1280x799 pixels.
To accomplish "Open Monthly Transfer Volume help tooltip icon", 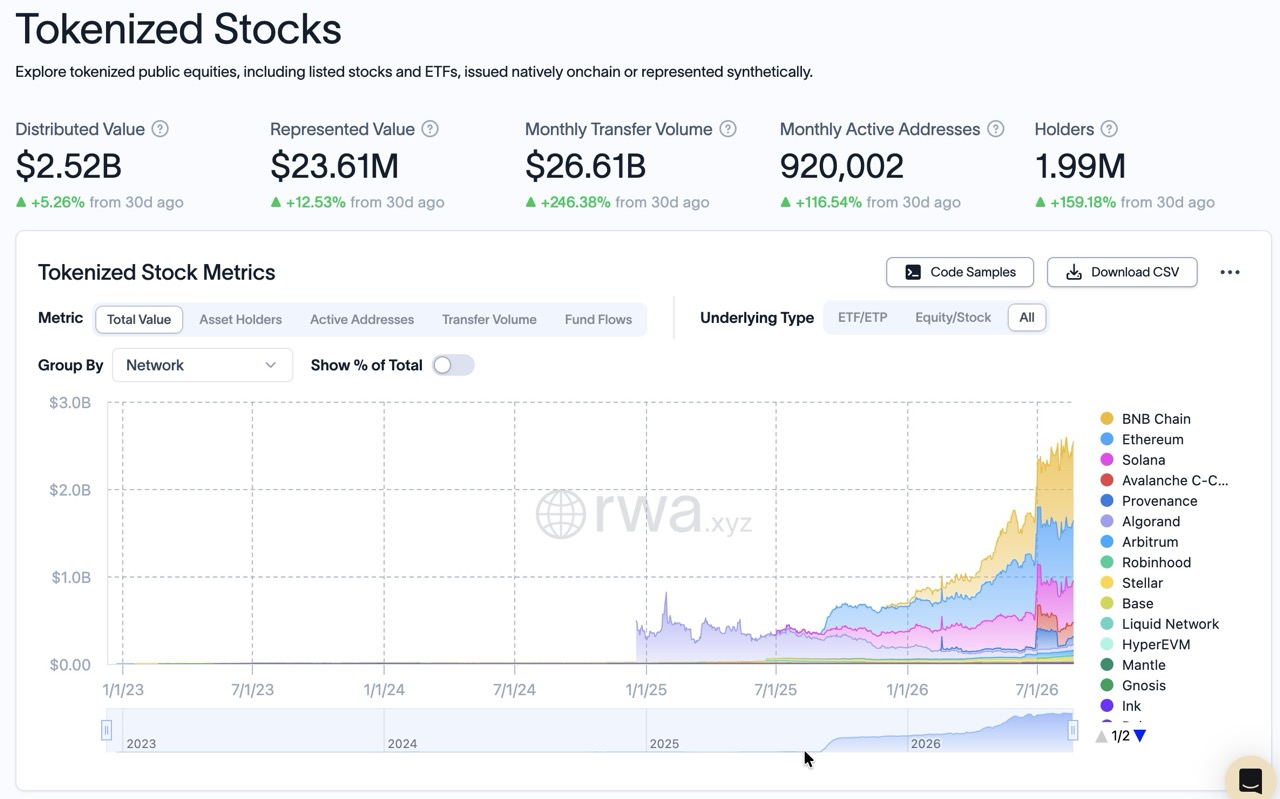I will (728, 129).
